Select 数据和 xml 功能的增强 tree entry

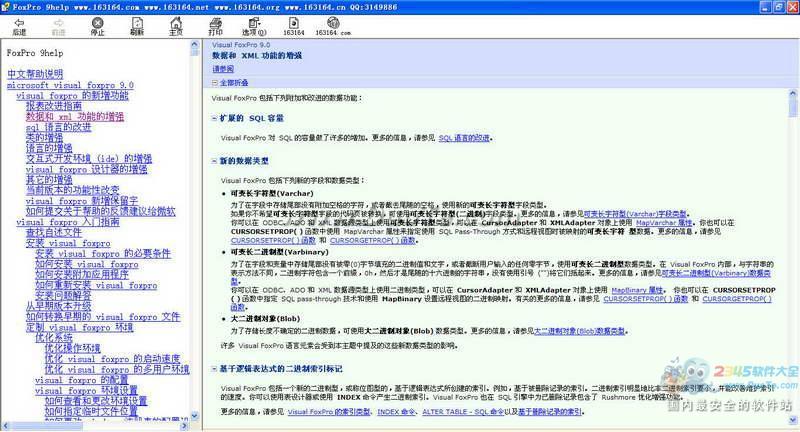click(x=75, y=116)
